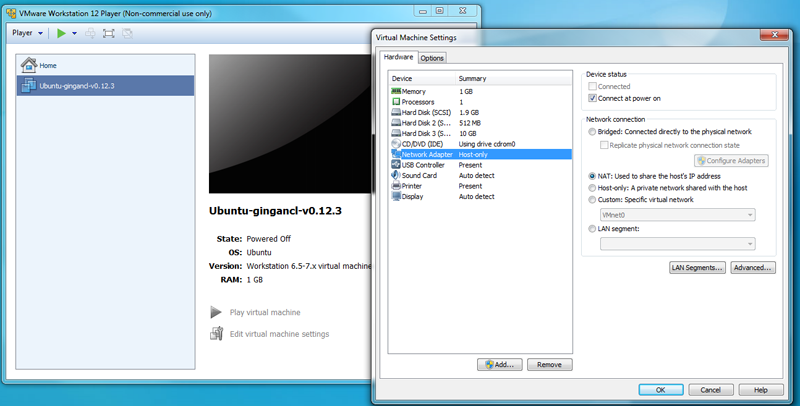Image resolution: width=800 pixels, height=406 pixels.
Task: Select Ubuntu-gingancl-v0.12.3 in the VM library
Action: coord(105,86)
